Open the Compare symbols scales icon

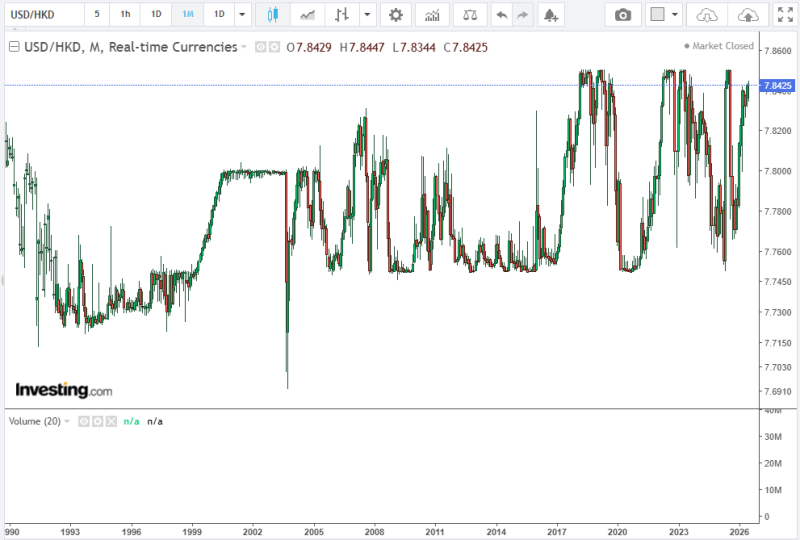(x=470, y=15)
